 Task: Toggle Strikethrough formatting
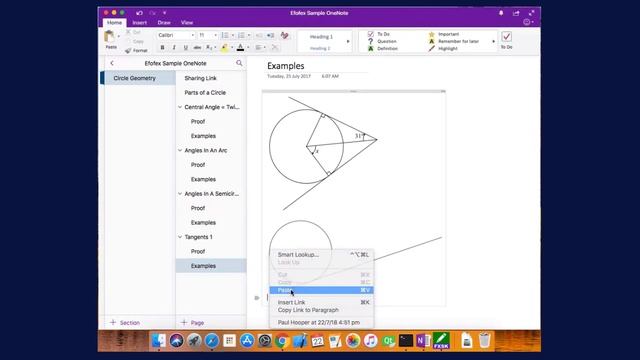[x=197, y=48]
